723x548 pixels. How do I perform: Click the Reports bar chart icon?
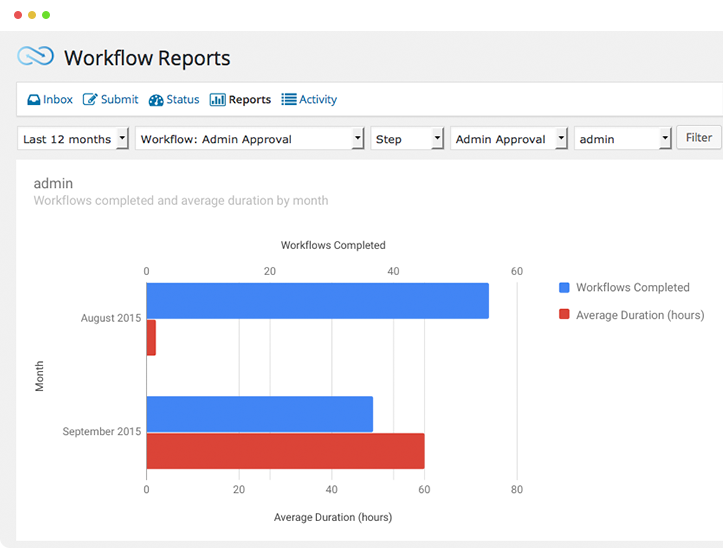(217, 100)
